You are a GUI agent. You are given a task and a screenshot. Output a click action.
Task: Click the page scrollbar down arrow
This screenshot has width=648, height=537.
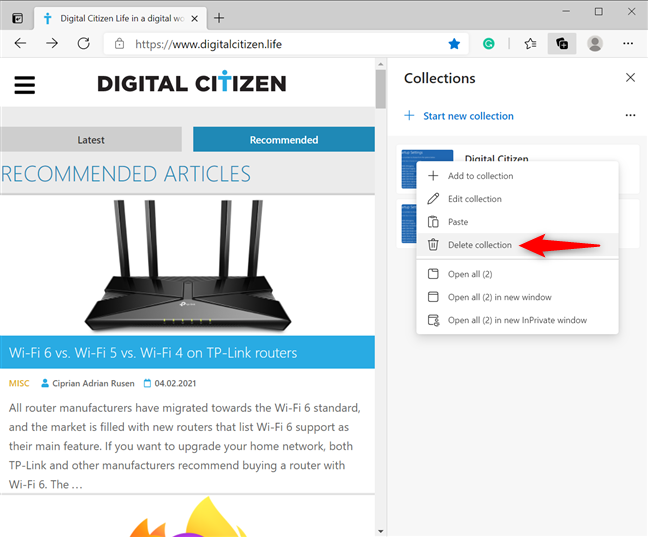tap(381, 531)
